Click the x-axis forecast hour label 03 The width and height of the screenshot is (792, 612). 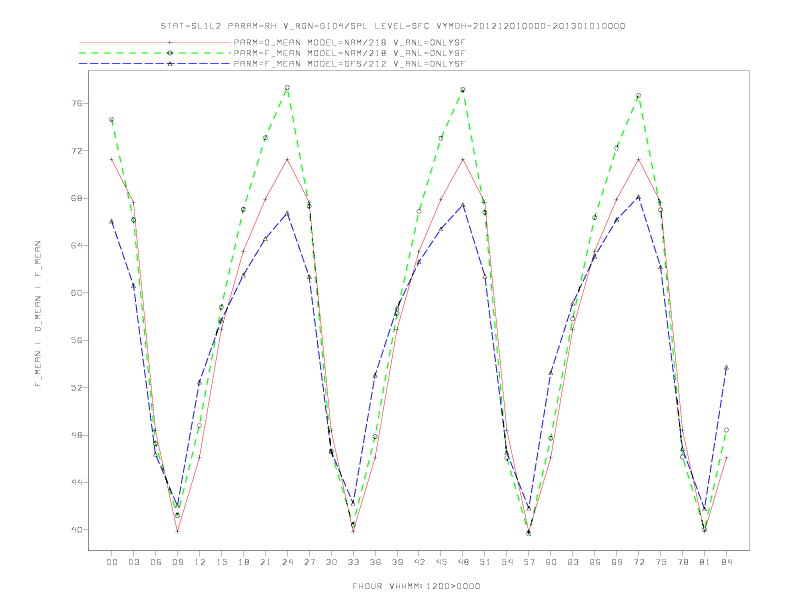[133, 562]
